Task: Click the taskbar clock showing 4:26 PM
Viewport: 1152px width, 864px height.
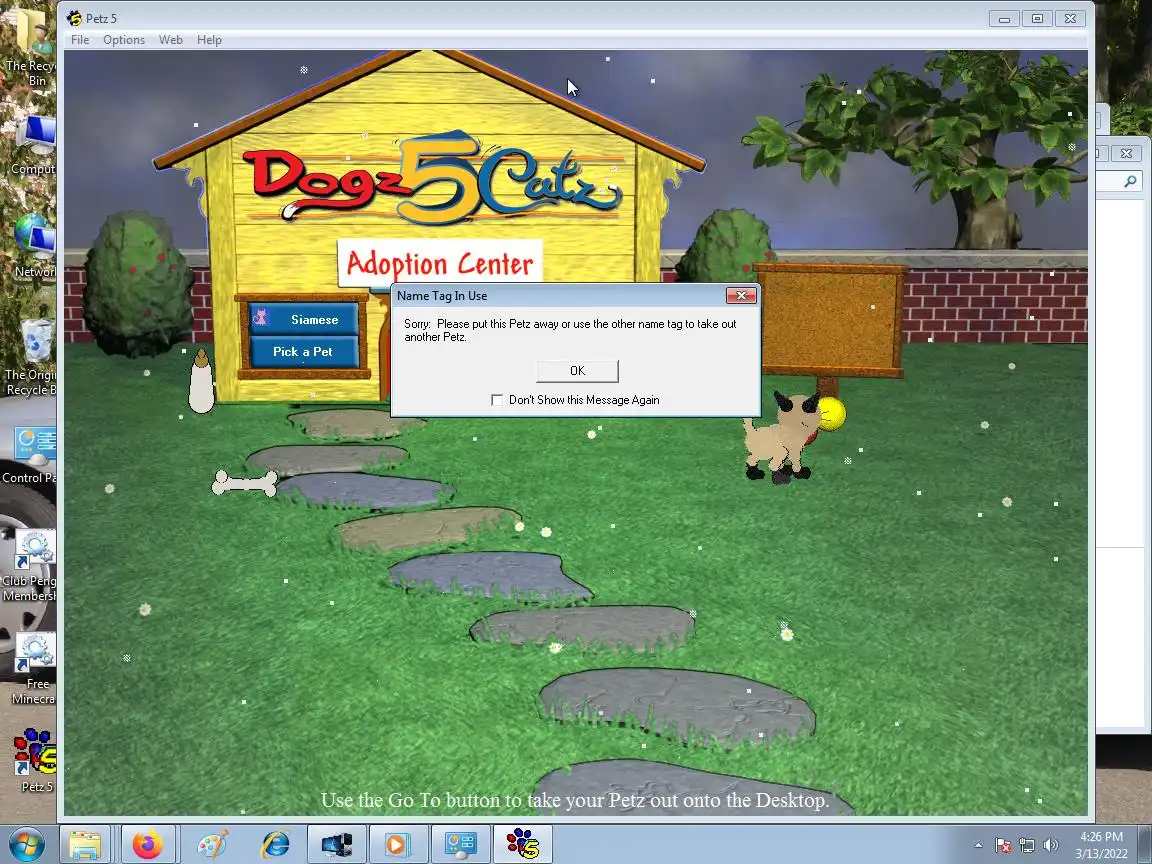Action: 1101,845
